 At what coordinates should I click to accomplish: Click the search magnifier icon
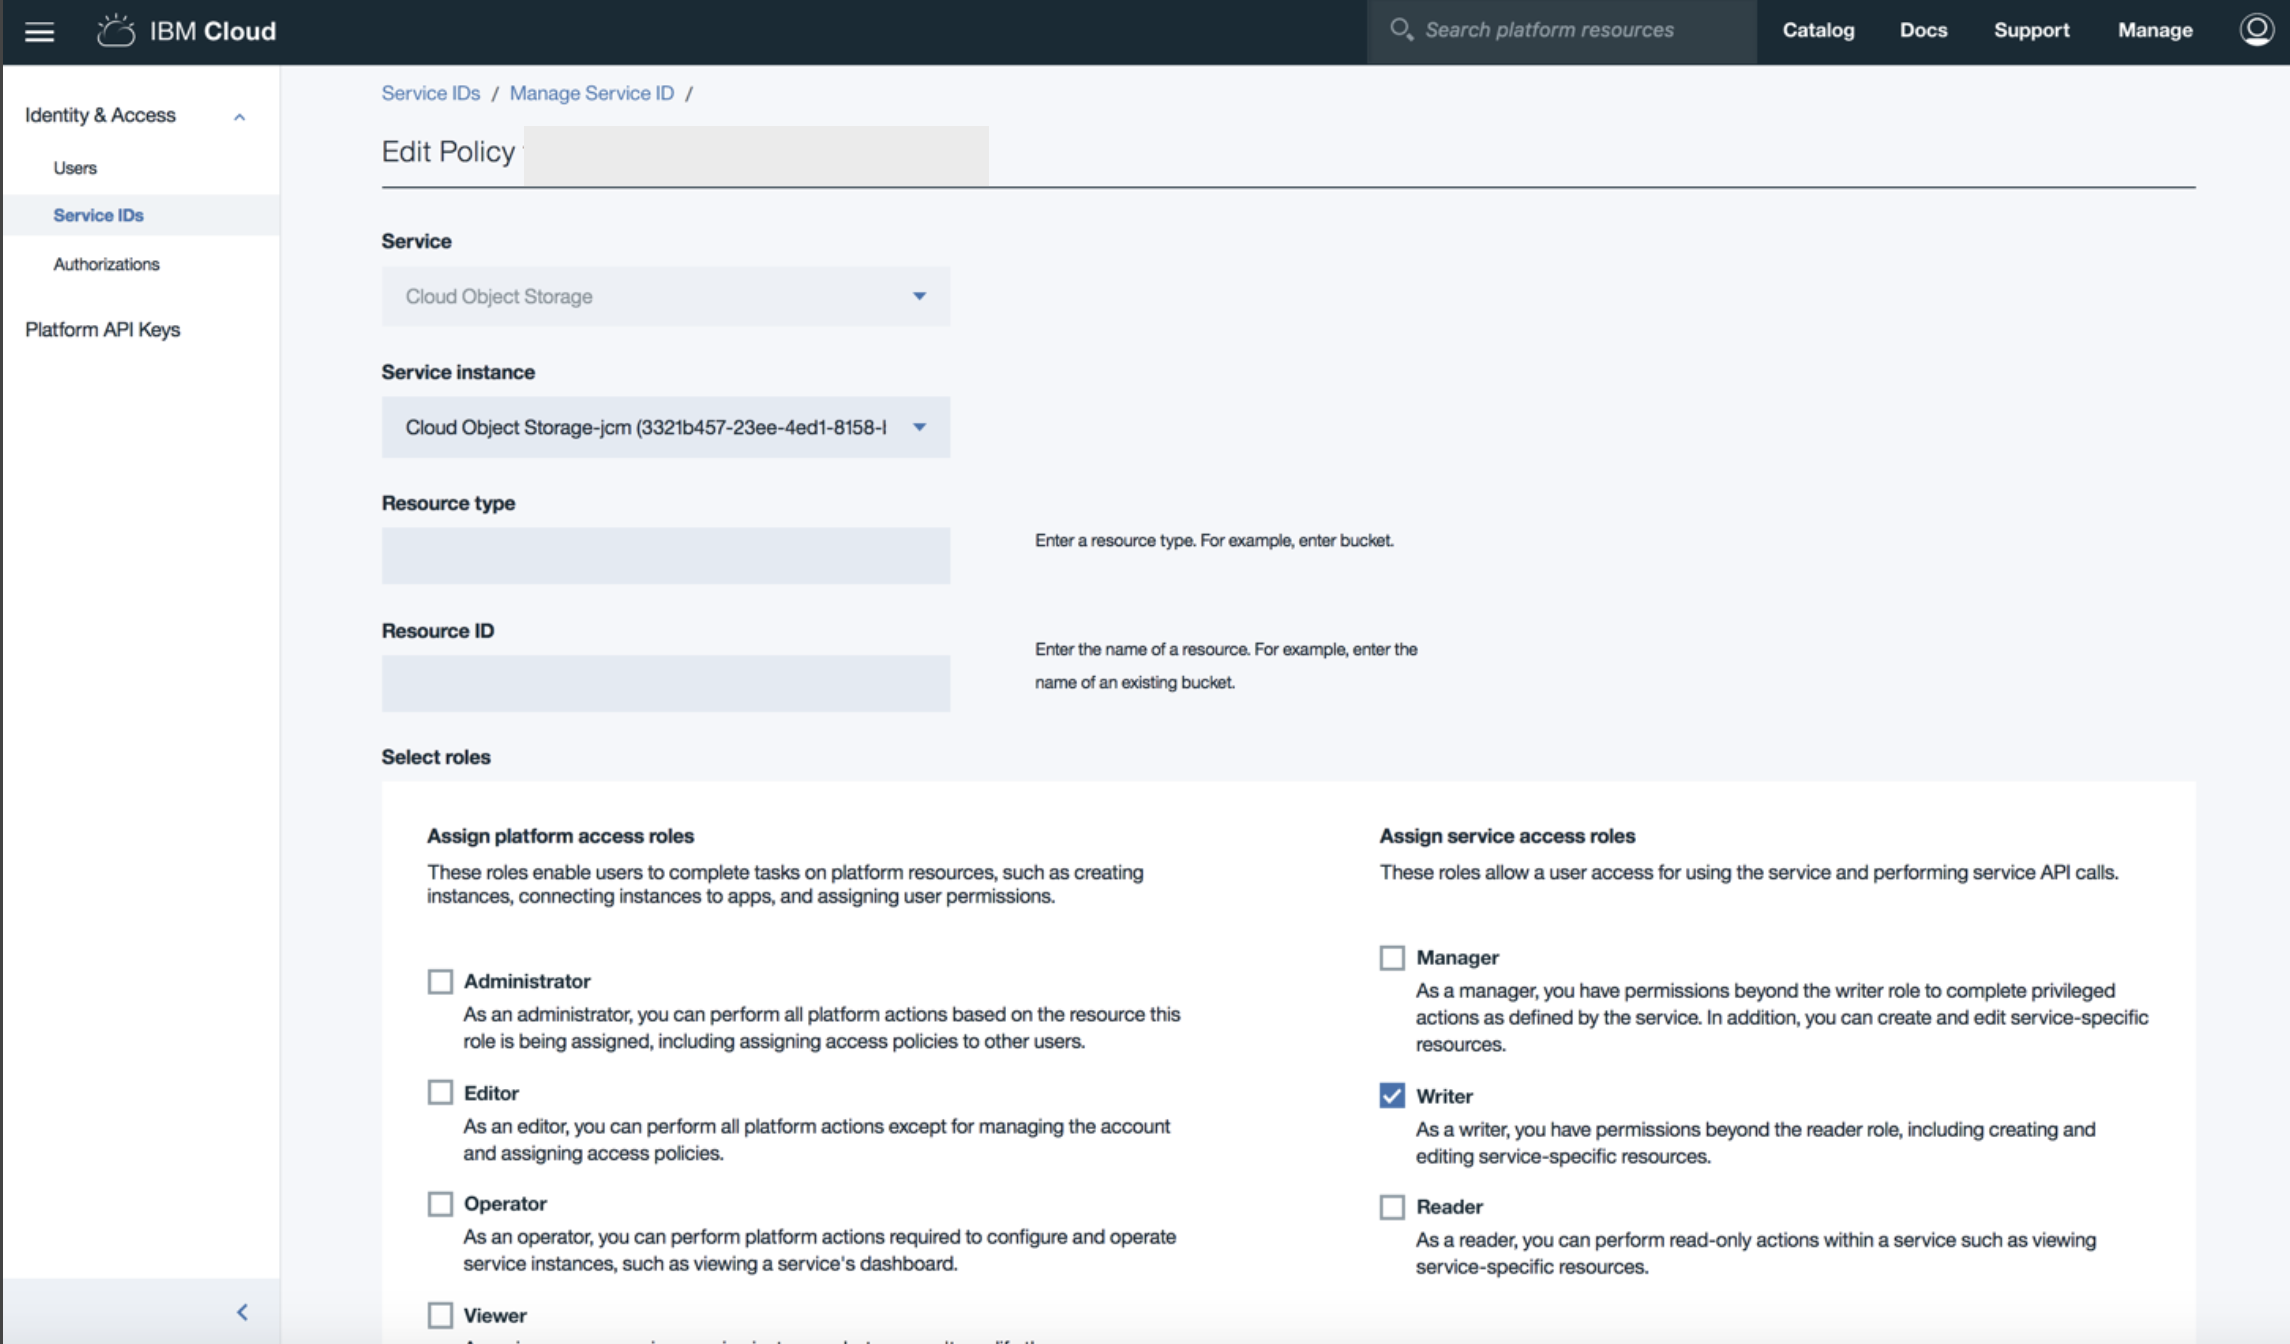(x=1401, y=30)
